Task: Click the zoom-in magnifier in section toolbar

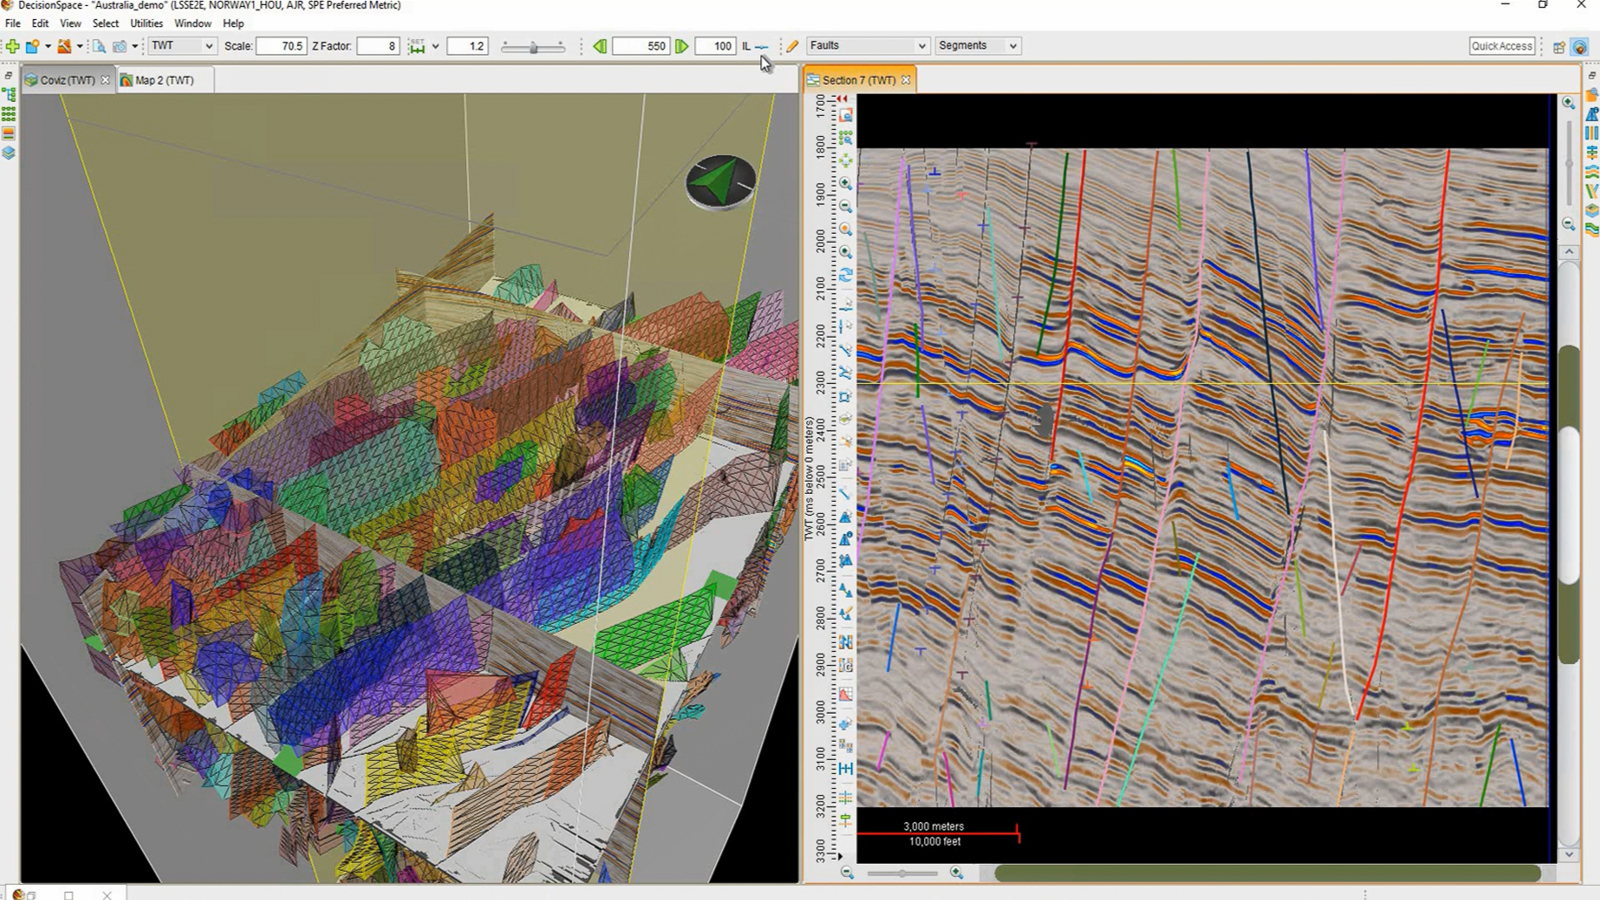Action: click(x=846, y=182)
